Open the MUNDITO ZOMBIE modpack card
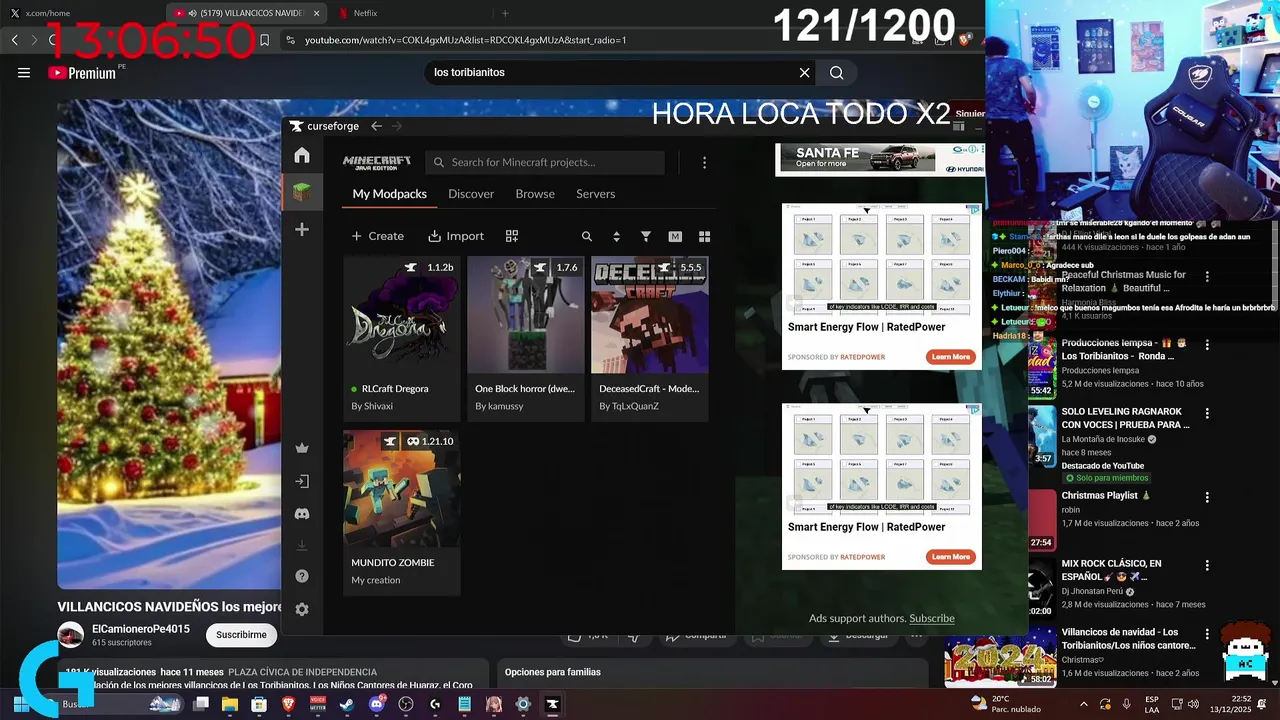The width and height of the screenshot is (1280, 720). click(x=402, y=513)
